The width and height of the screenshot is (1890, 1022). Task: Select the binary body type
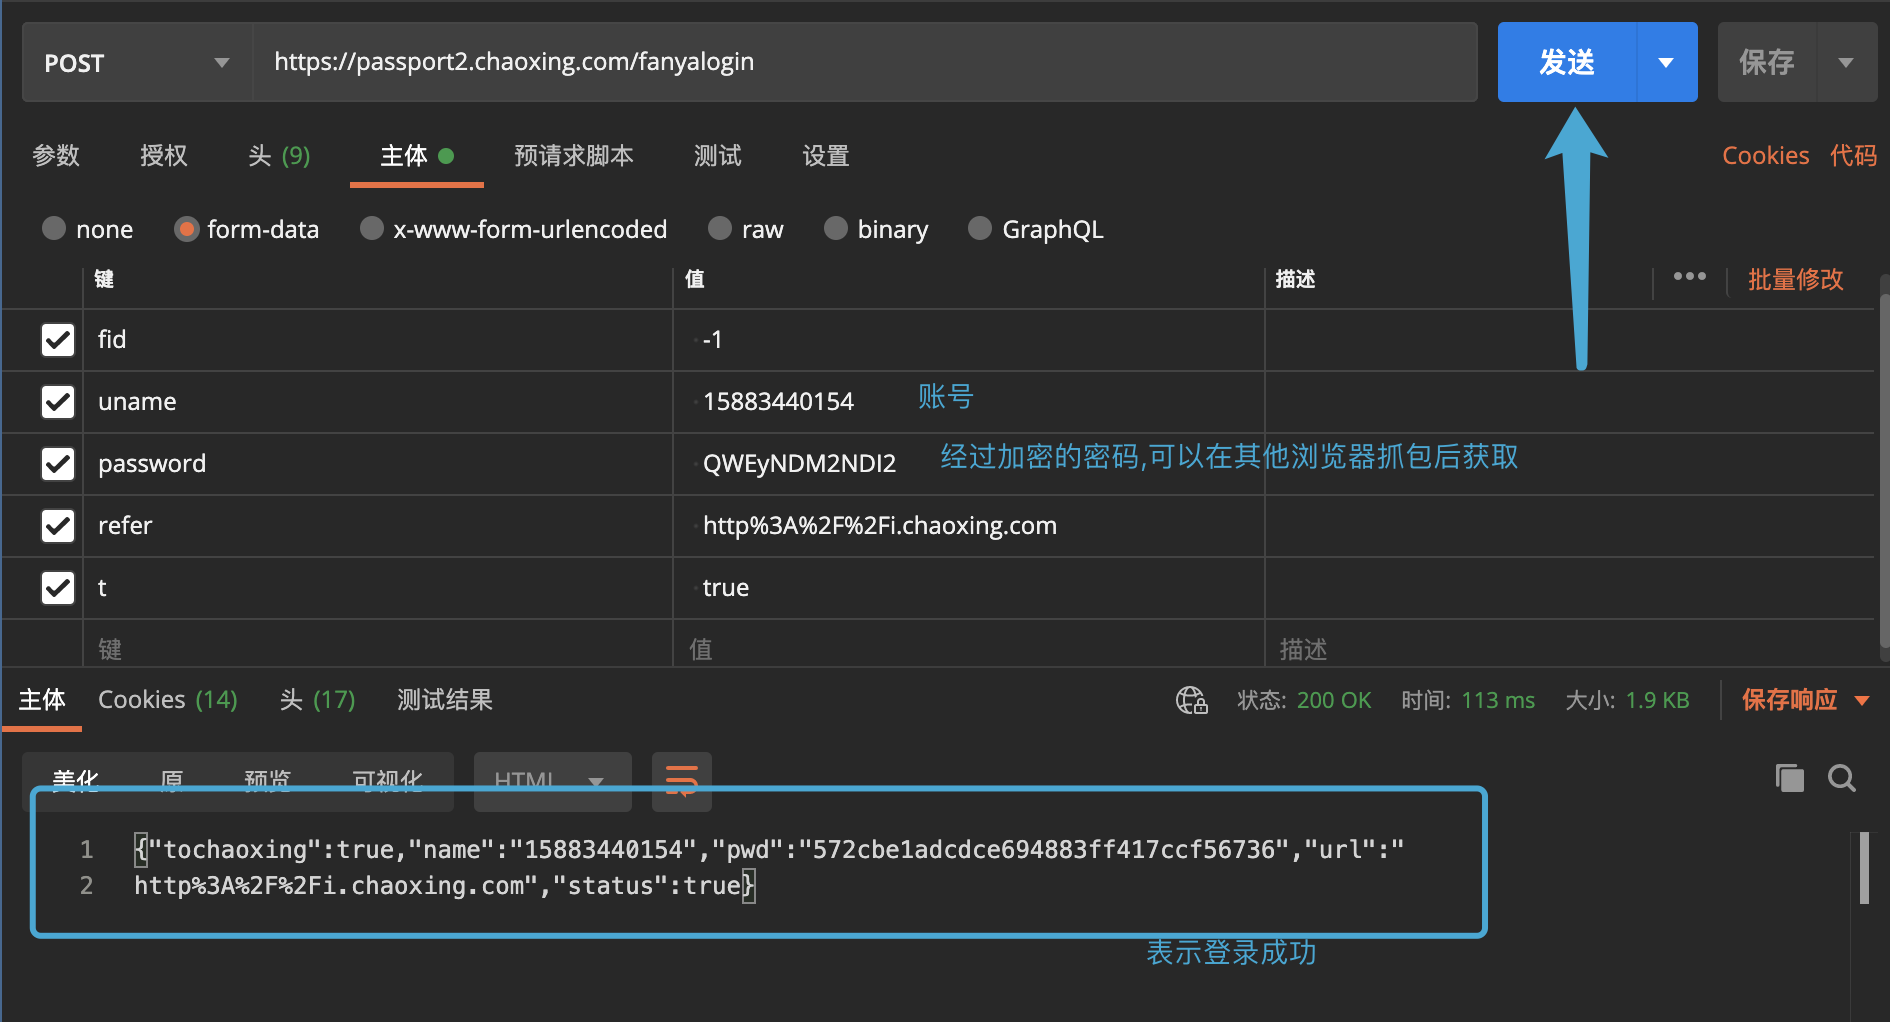tap(836, 229)
